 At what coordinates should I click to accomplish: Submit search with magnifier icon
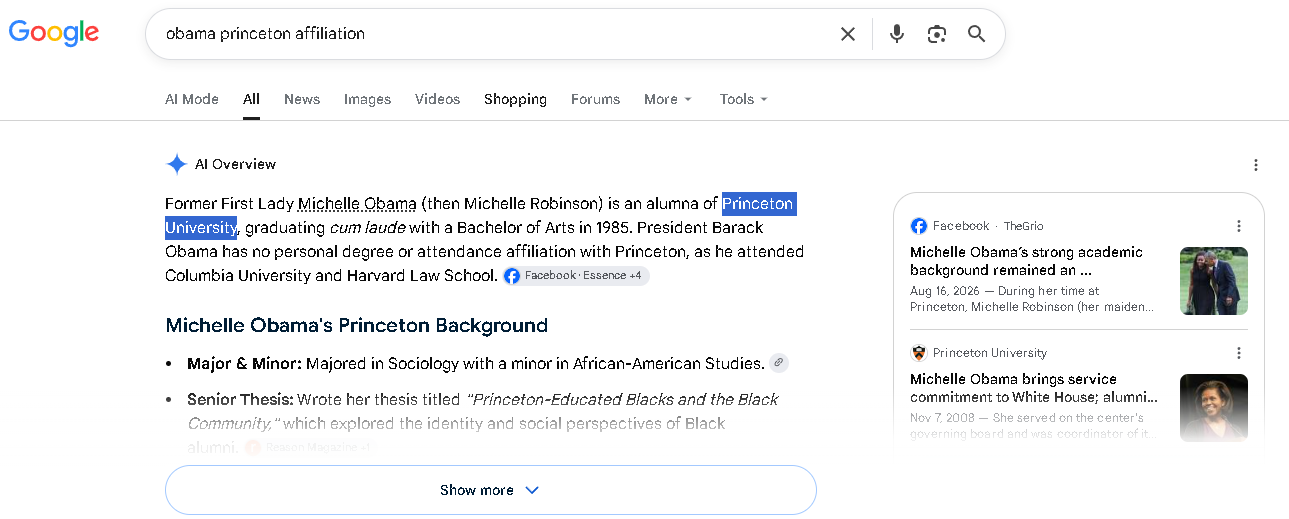coord(977,34)
